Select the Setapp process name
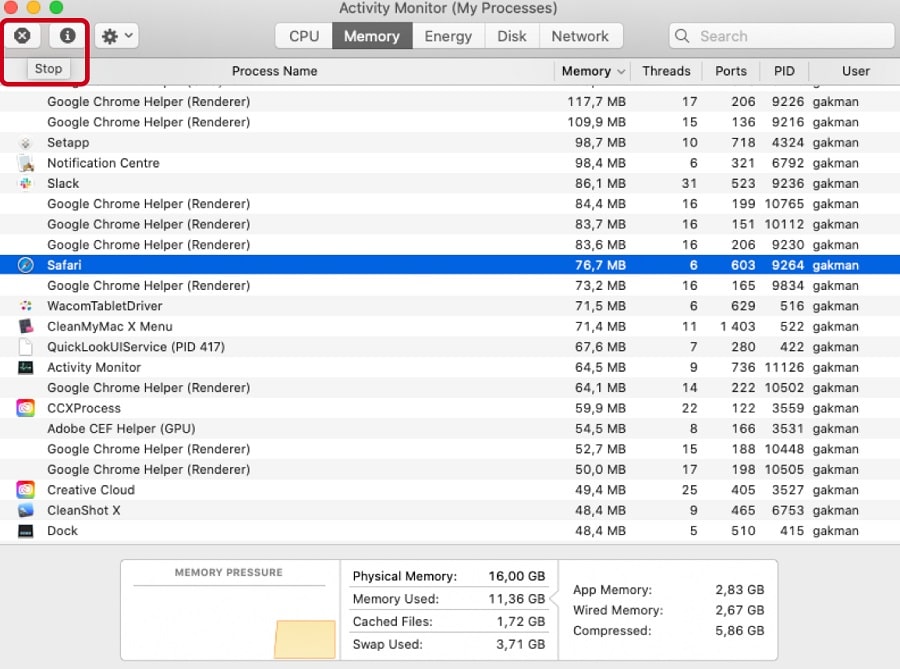Image resolution: width=900 pixels, height=669 pixels. pos(68,143)
